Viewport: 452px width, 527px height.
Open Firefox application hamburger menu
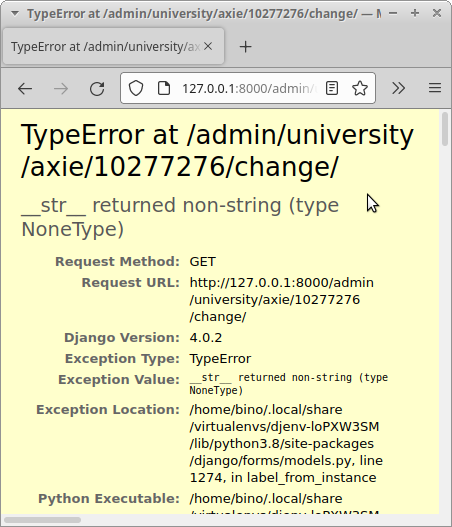435,88
